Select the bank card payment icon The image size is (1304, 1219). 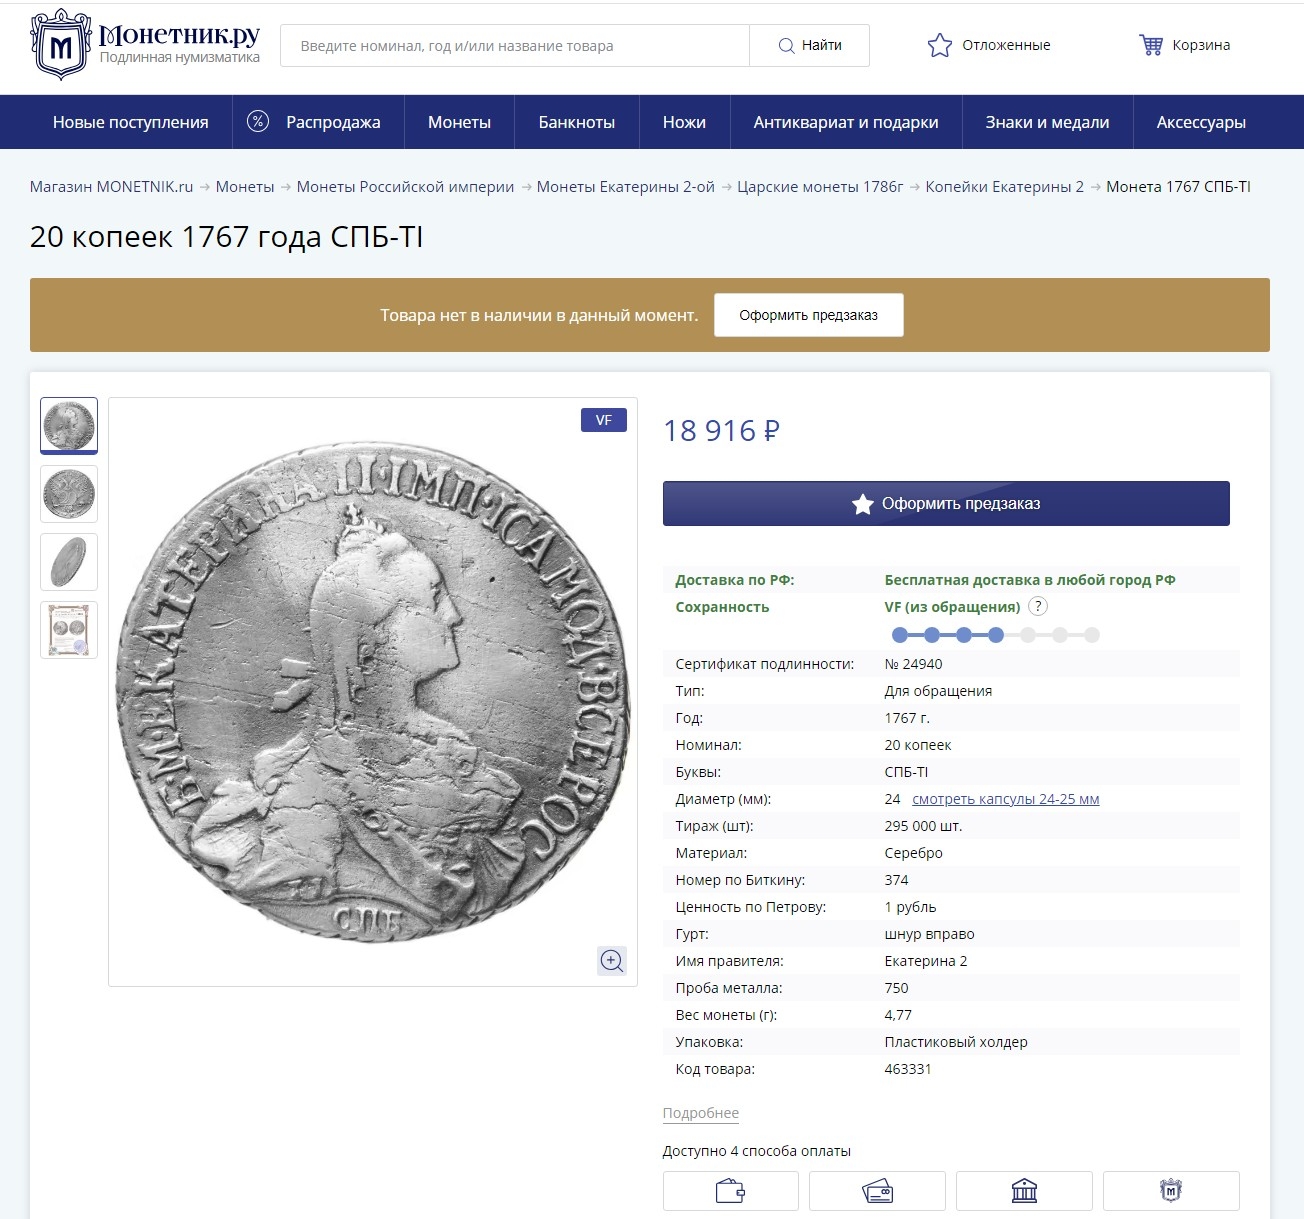(x=877, y=1191)
